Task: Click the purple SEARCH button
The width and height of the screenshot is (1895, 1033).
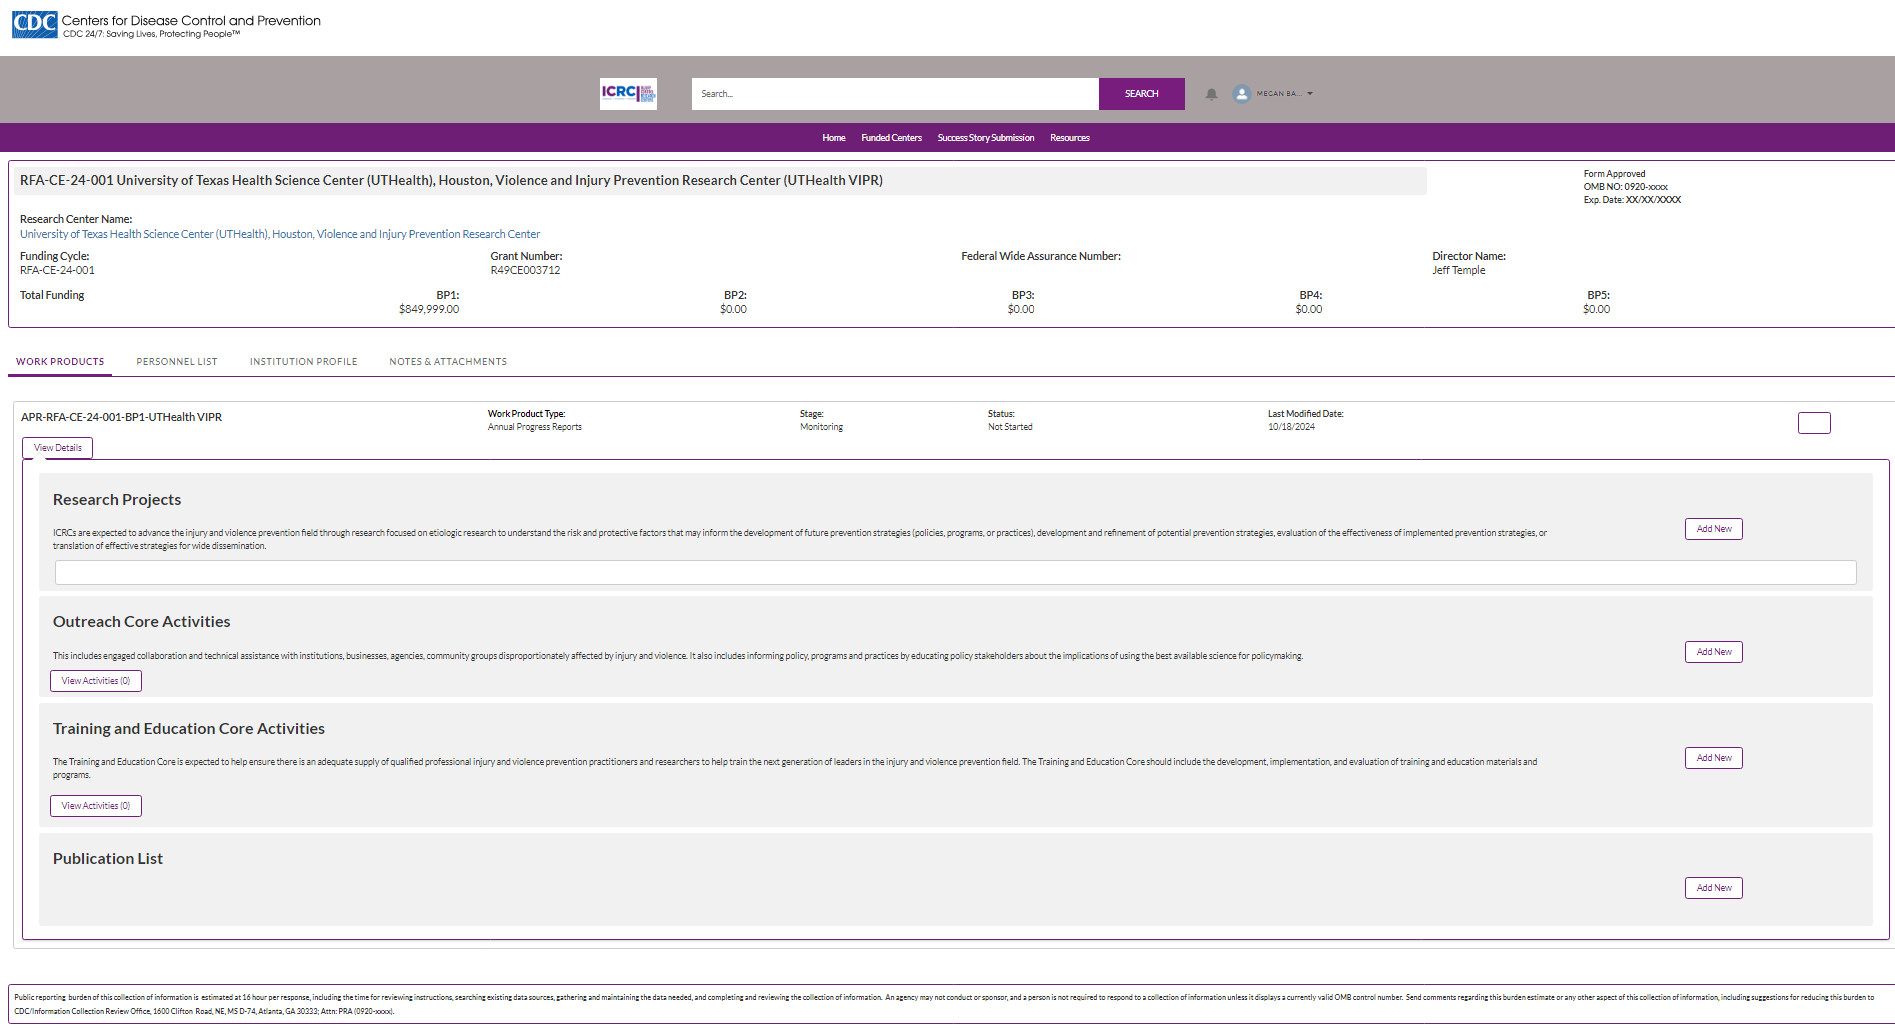Action: point(1142,94)
